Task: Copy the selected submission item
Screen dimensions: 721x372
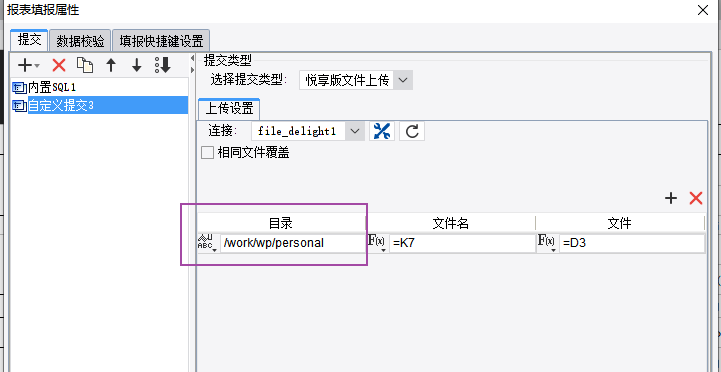Action: pyautogui.click(x=85, y=65)
